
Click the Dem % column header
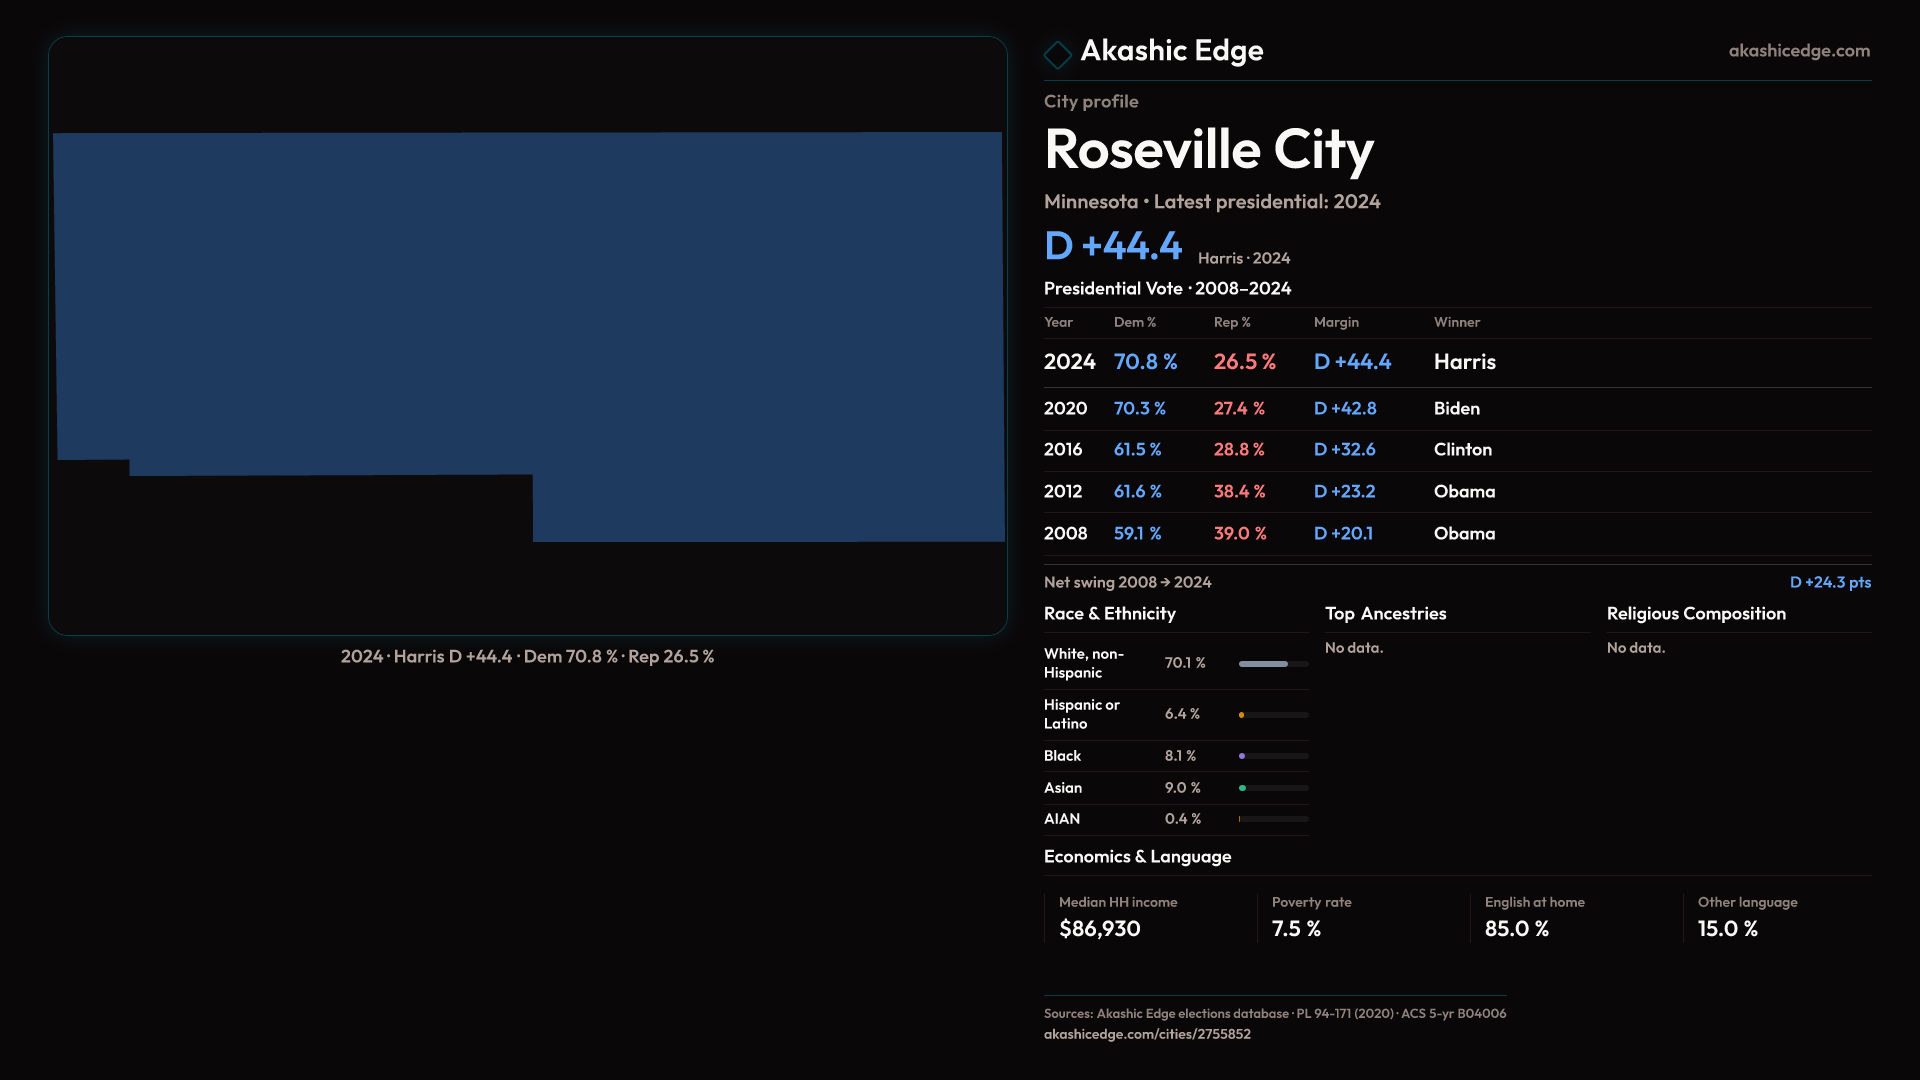point(1134,323)
